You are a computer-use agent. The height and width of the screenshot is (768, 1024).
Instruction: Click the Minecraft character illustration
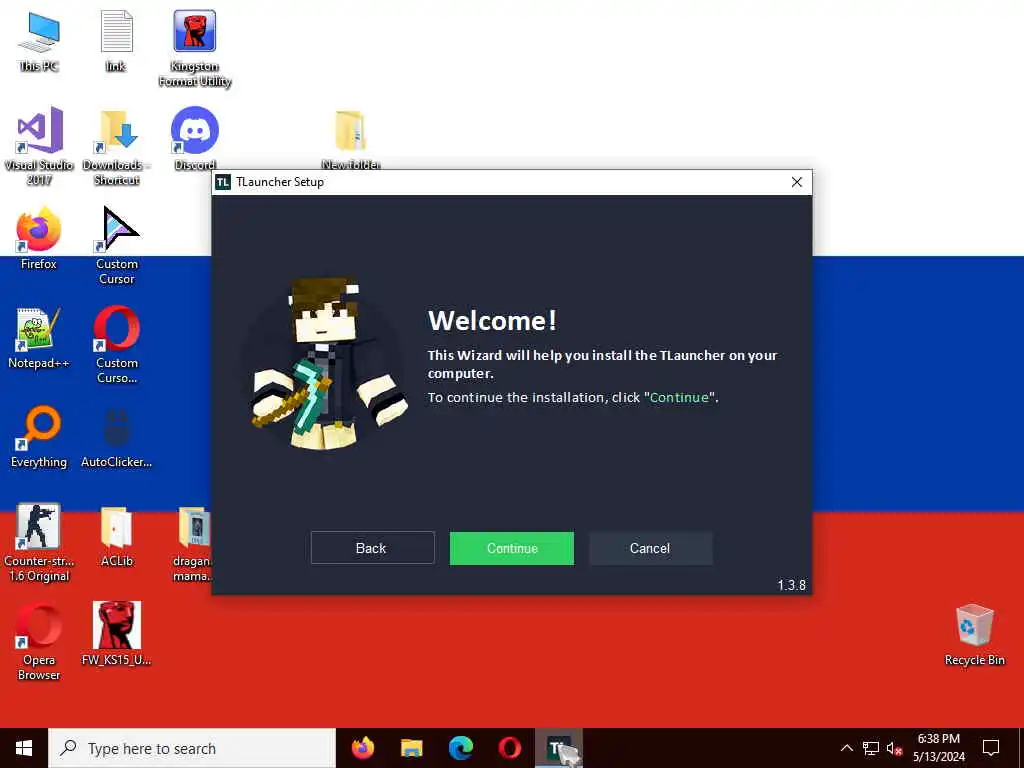tap(328, 364)
